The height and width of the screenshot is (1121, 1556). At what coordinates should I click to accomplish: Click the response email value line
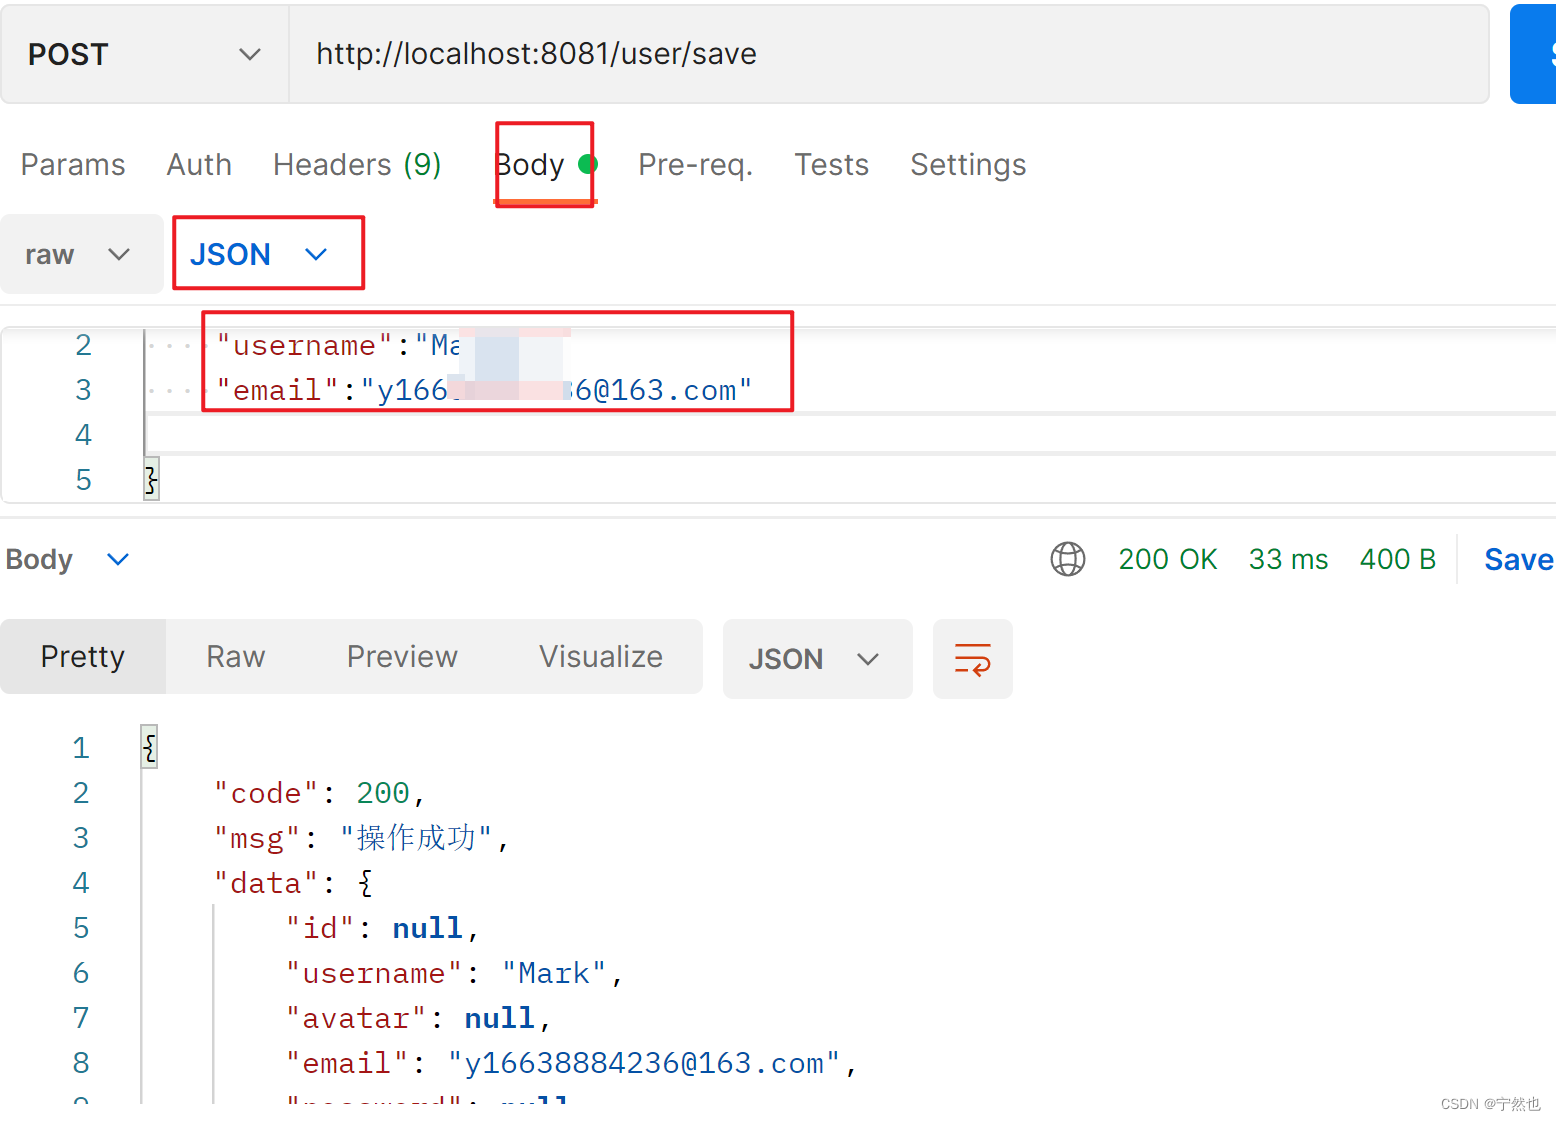click(572, 1063)
